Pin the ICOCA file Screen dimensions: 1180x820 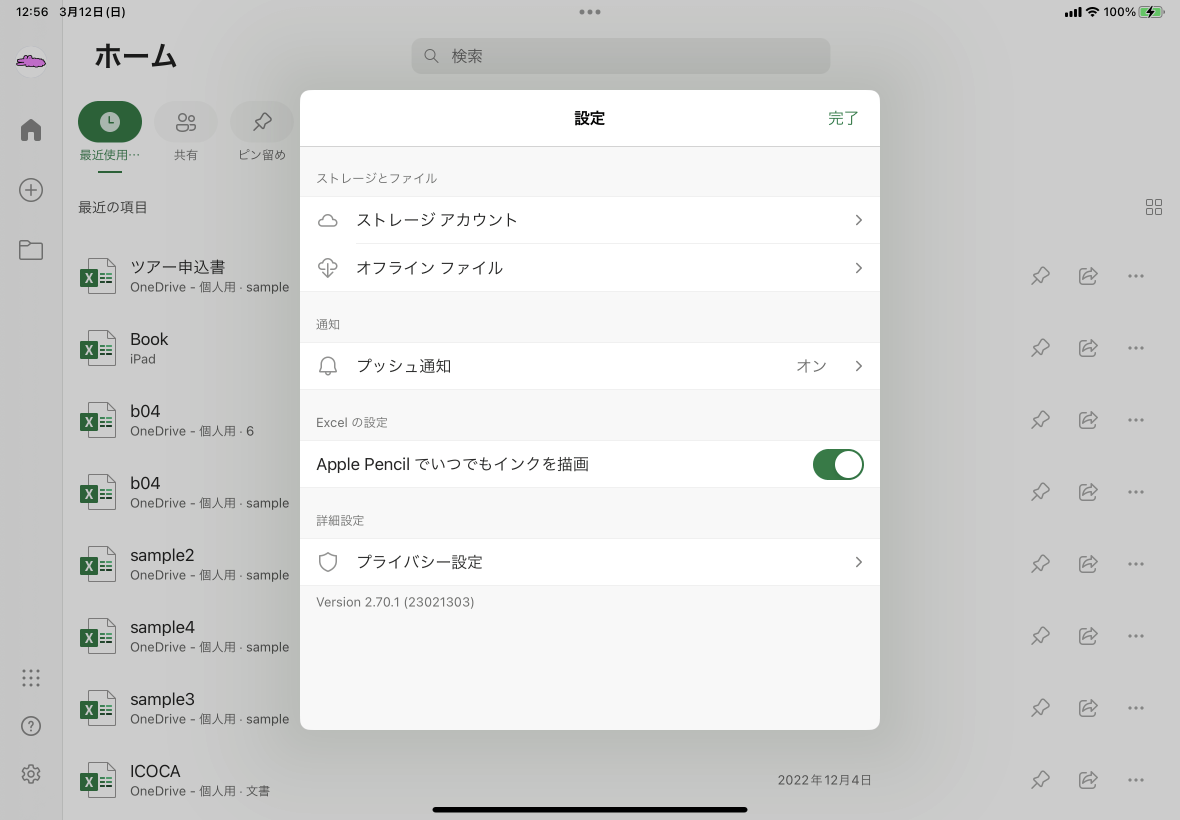tap(1041, 780)
